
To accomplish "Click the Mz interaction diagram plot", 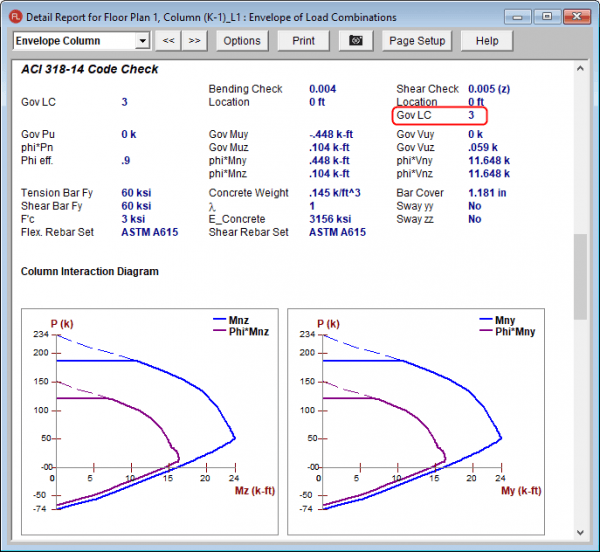I will (148, 420).
